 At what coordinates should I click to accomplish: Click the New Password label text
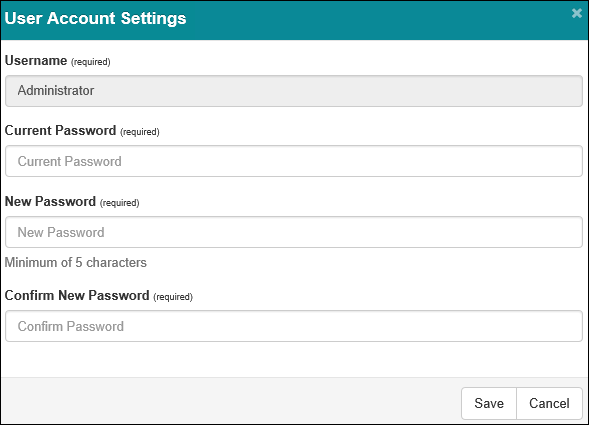click(50, 201)
